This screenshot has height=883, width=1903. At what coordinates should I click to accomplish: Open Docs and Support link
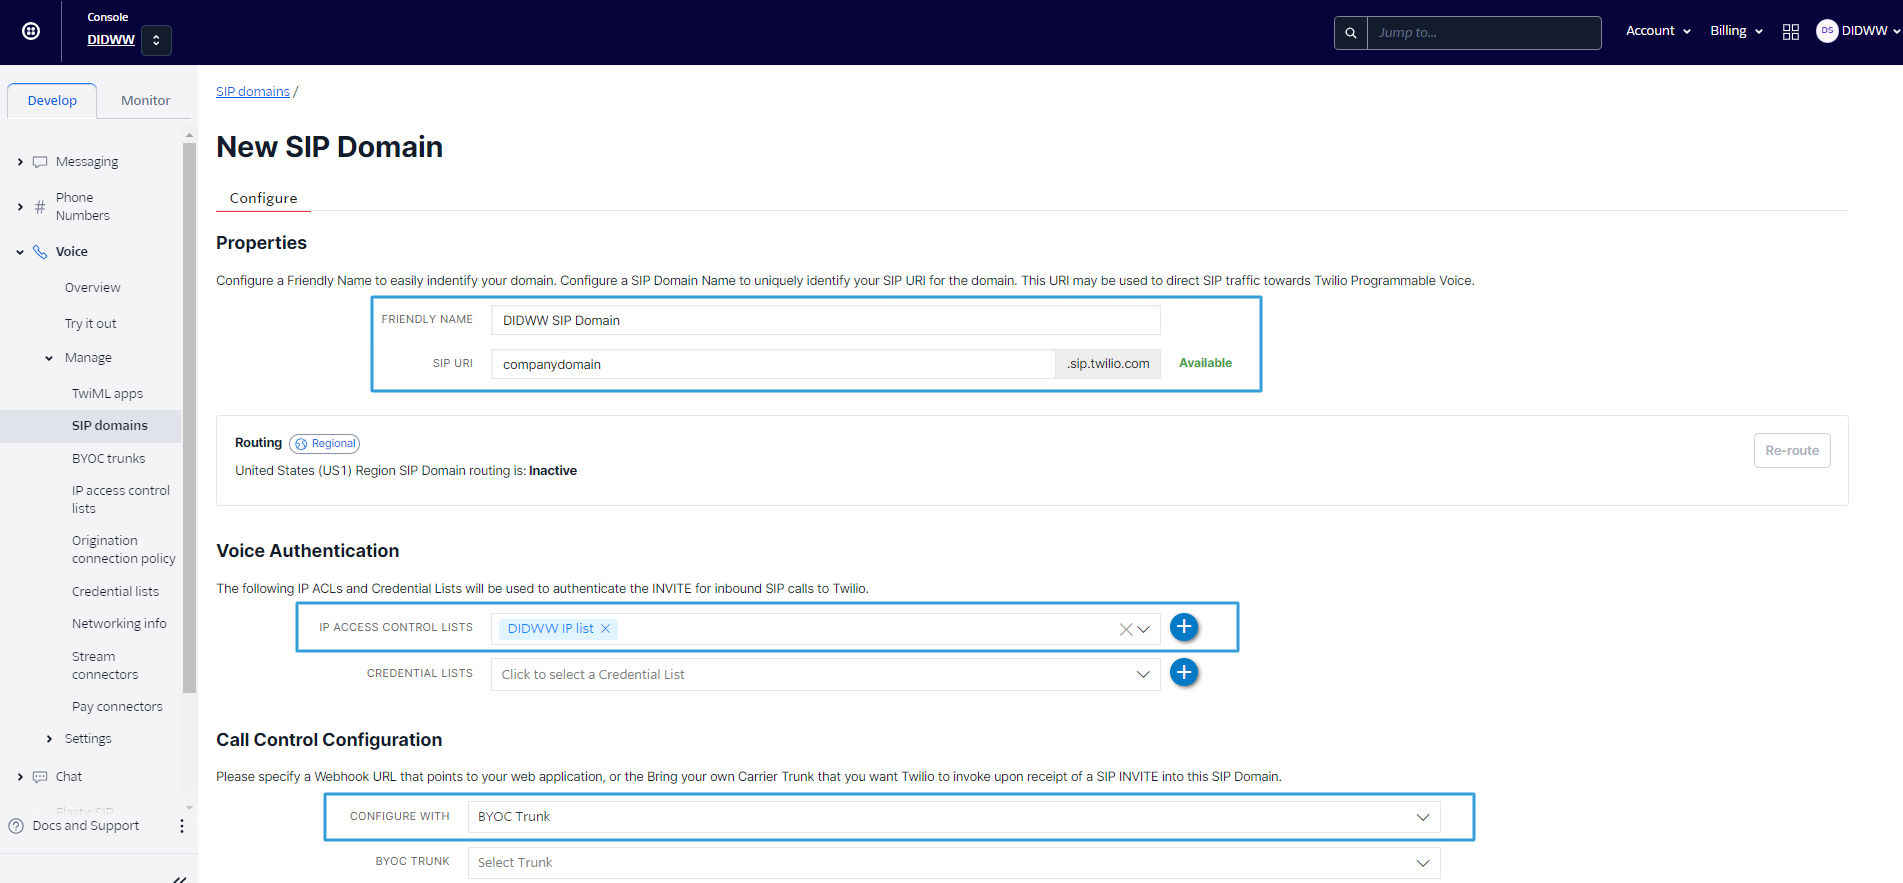point(86,826)
